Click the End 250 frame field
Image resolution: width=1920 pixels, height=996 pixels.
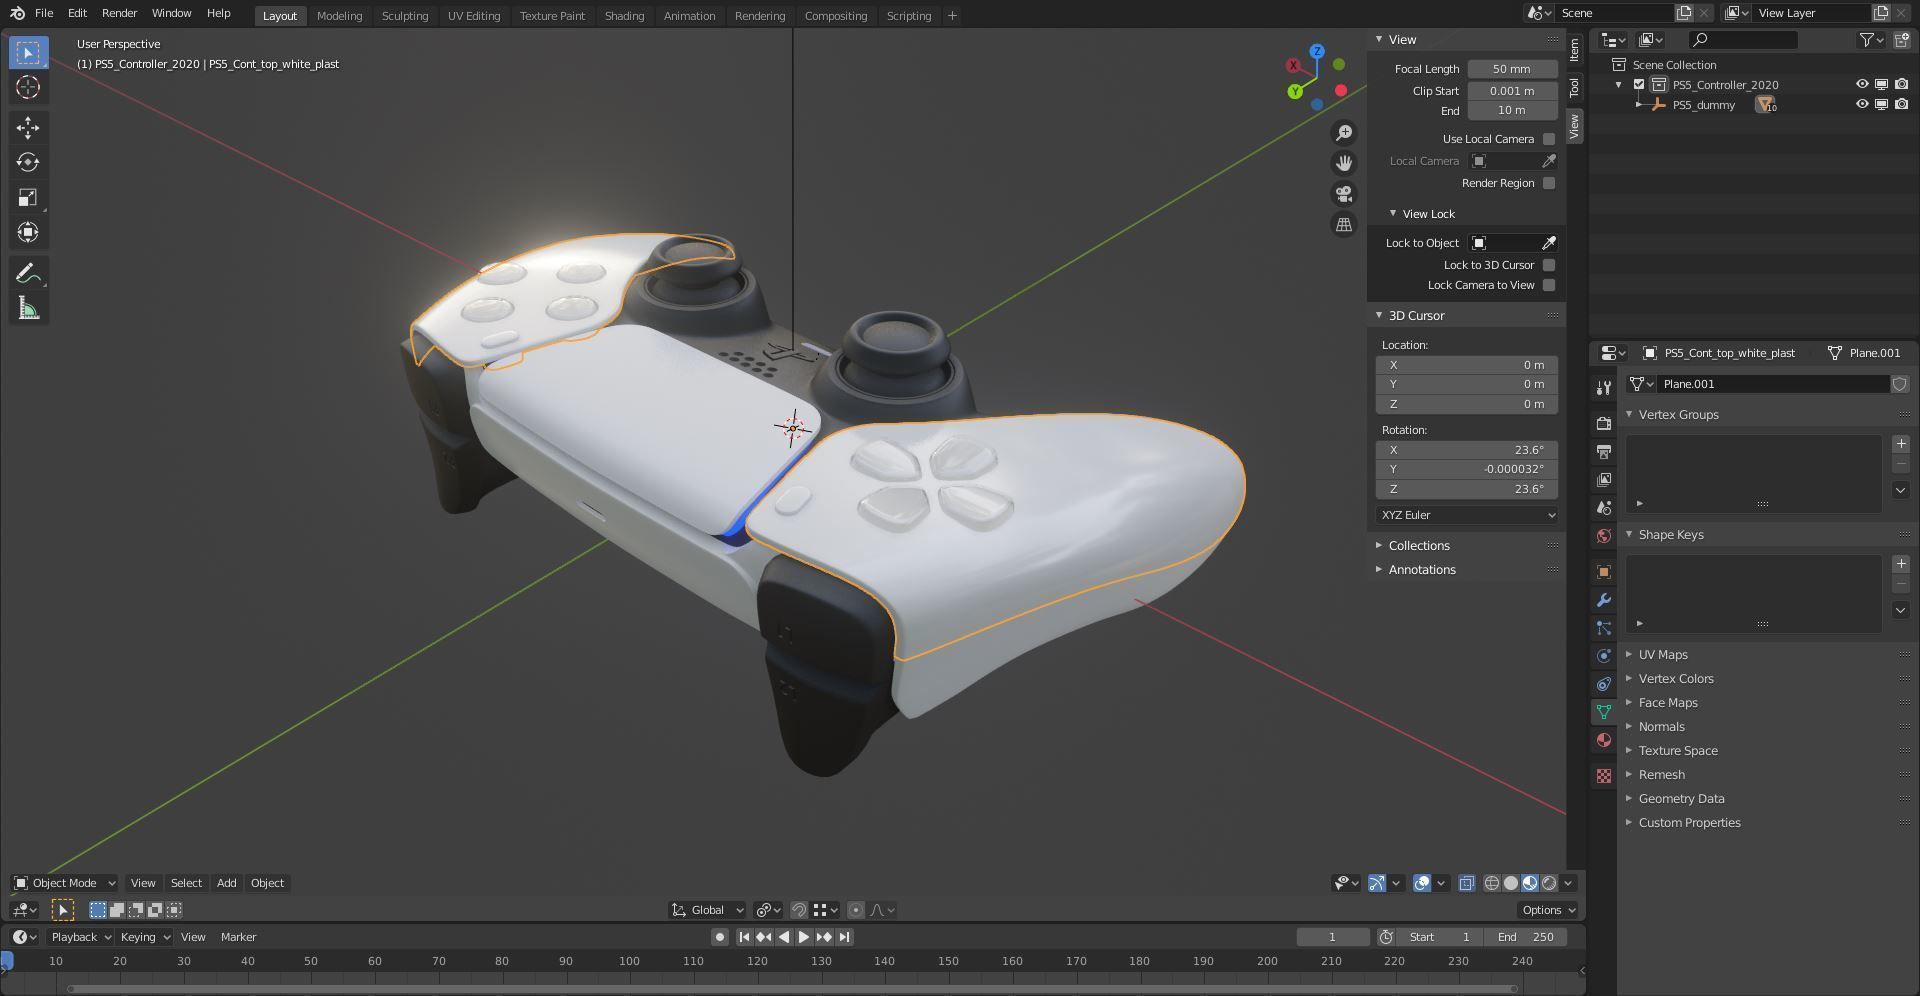[1526, 937]
